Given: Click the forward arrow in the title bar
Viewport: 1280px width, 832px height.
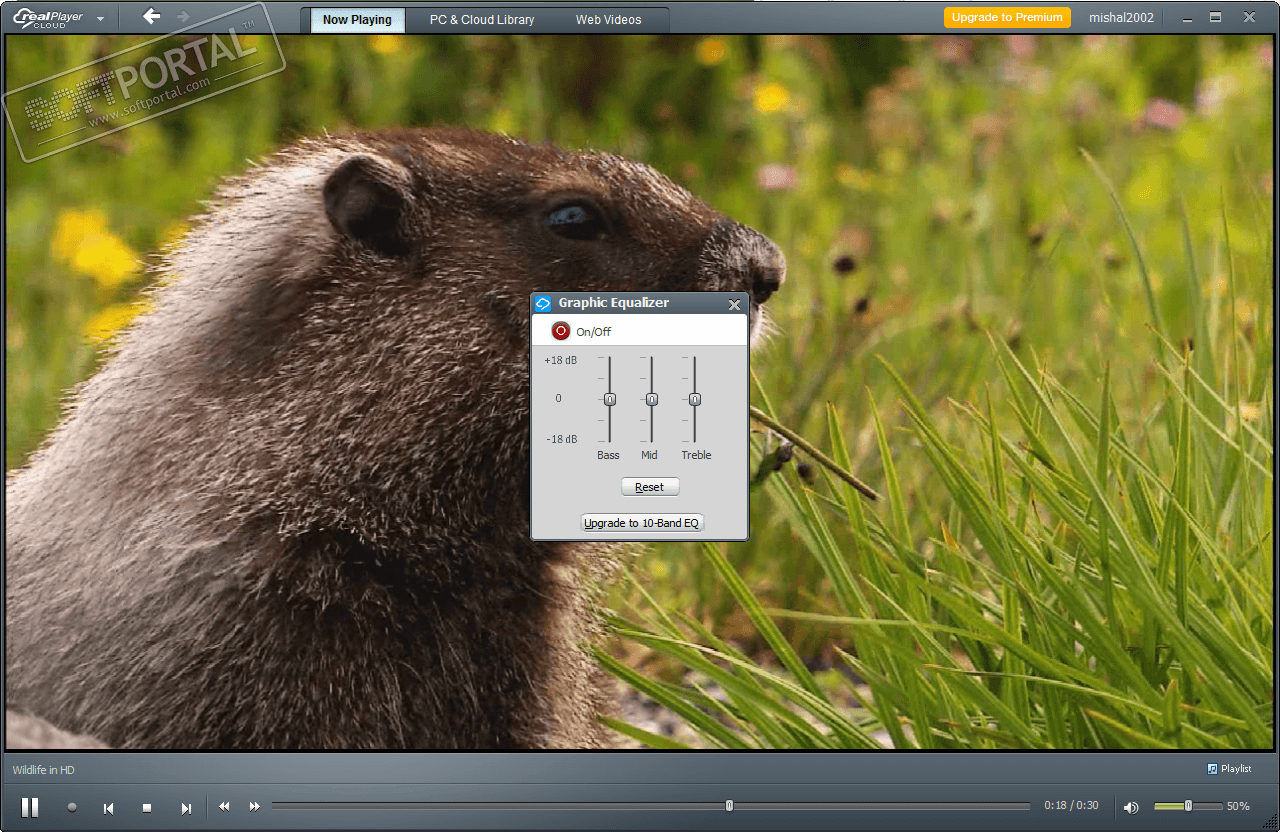Looking at the screenshot, I should [183, 16].
